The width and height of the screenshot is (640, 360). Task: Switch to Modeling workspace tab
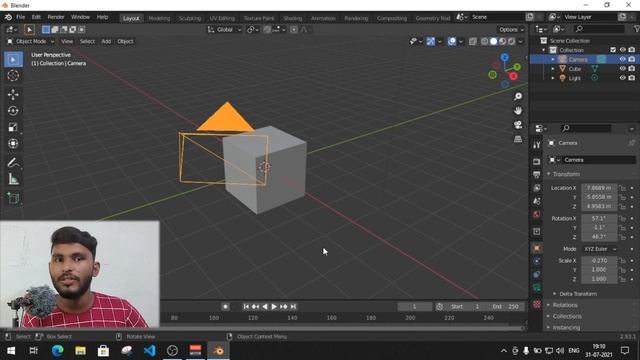pos(159,18)
